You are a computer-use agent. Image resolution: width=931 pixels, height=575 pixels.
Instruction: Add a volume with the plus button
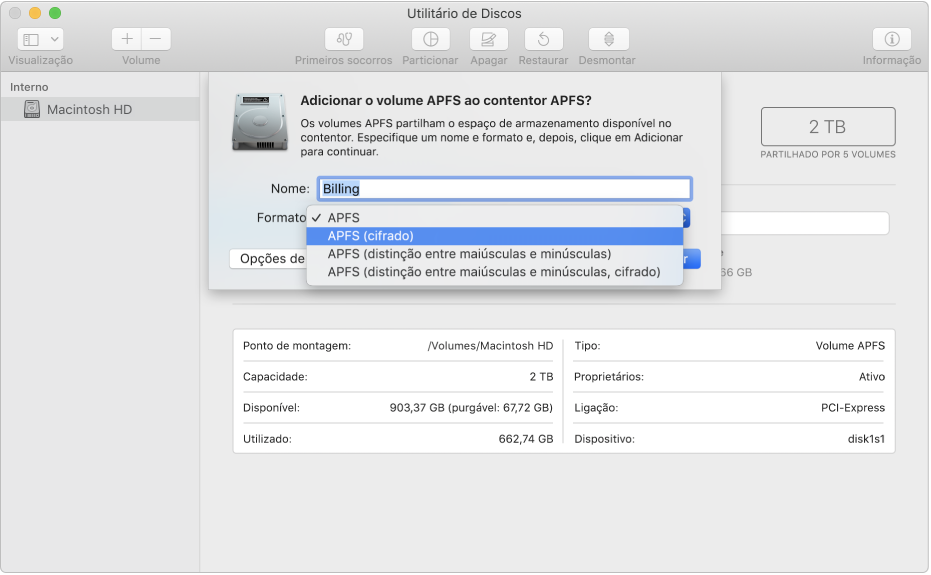point(126,39)
